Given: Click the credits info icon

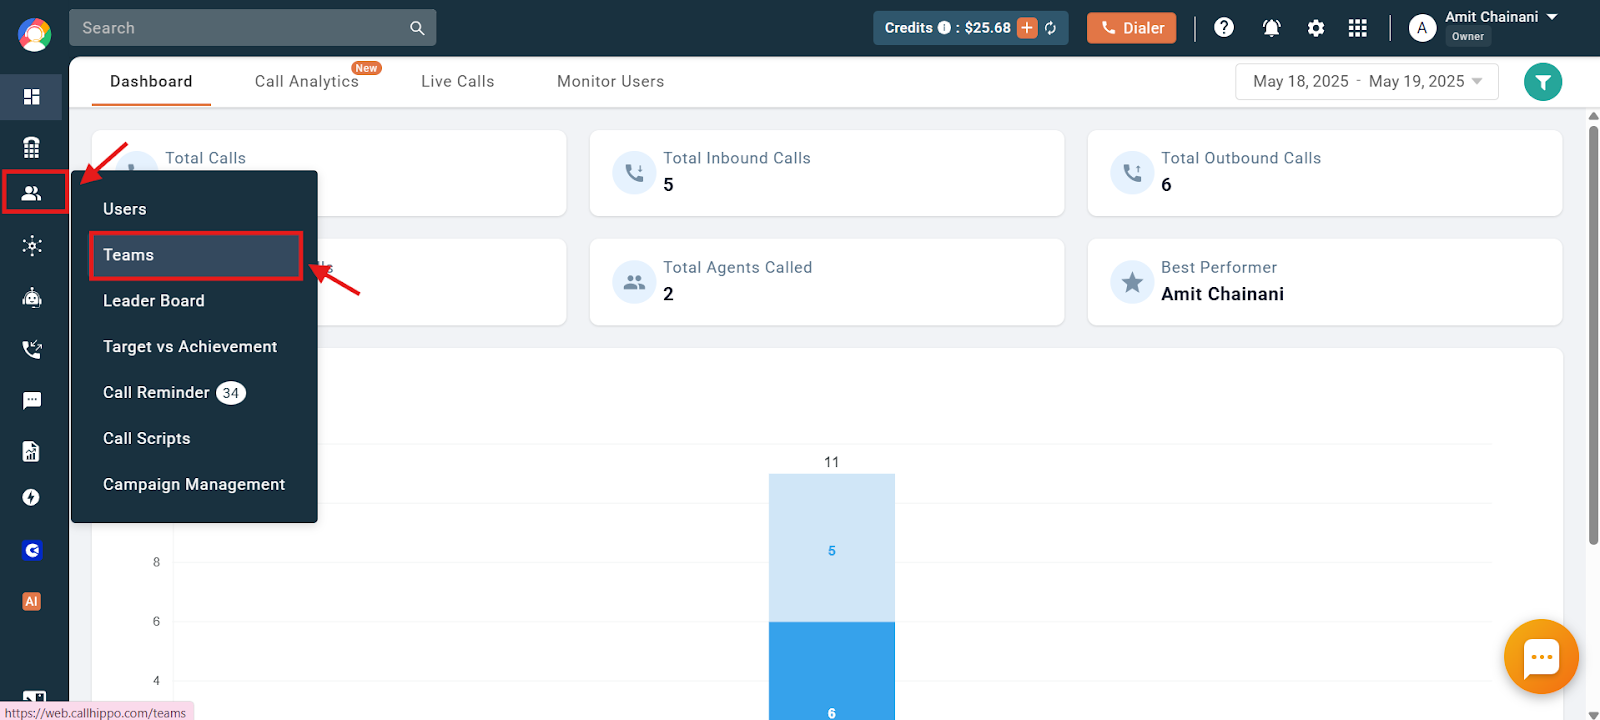Looking at the screenshot, I should pyautogui.click(x=944, y=28).
